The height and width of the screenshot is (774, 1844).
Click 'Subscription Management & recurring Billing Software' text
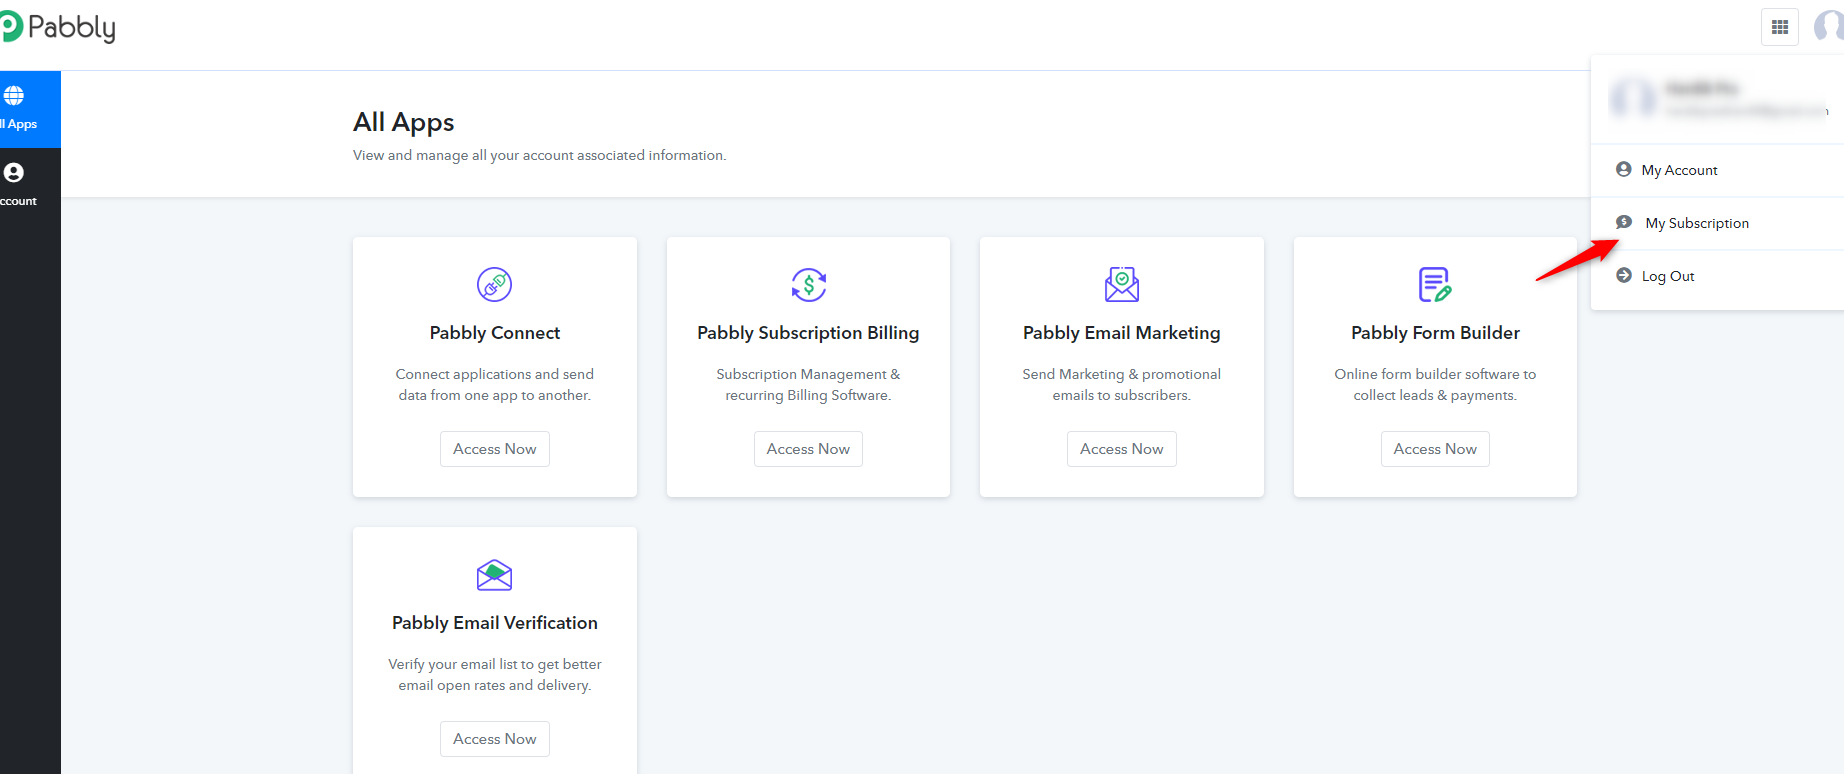tap(808, 385)
